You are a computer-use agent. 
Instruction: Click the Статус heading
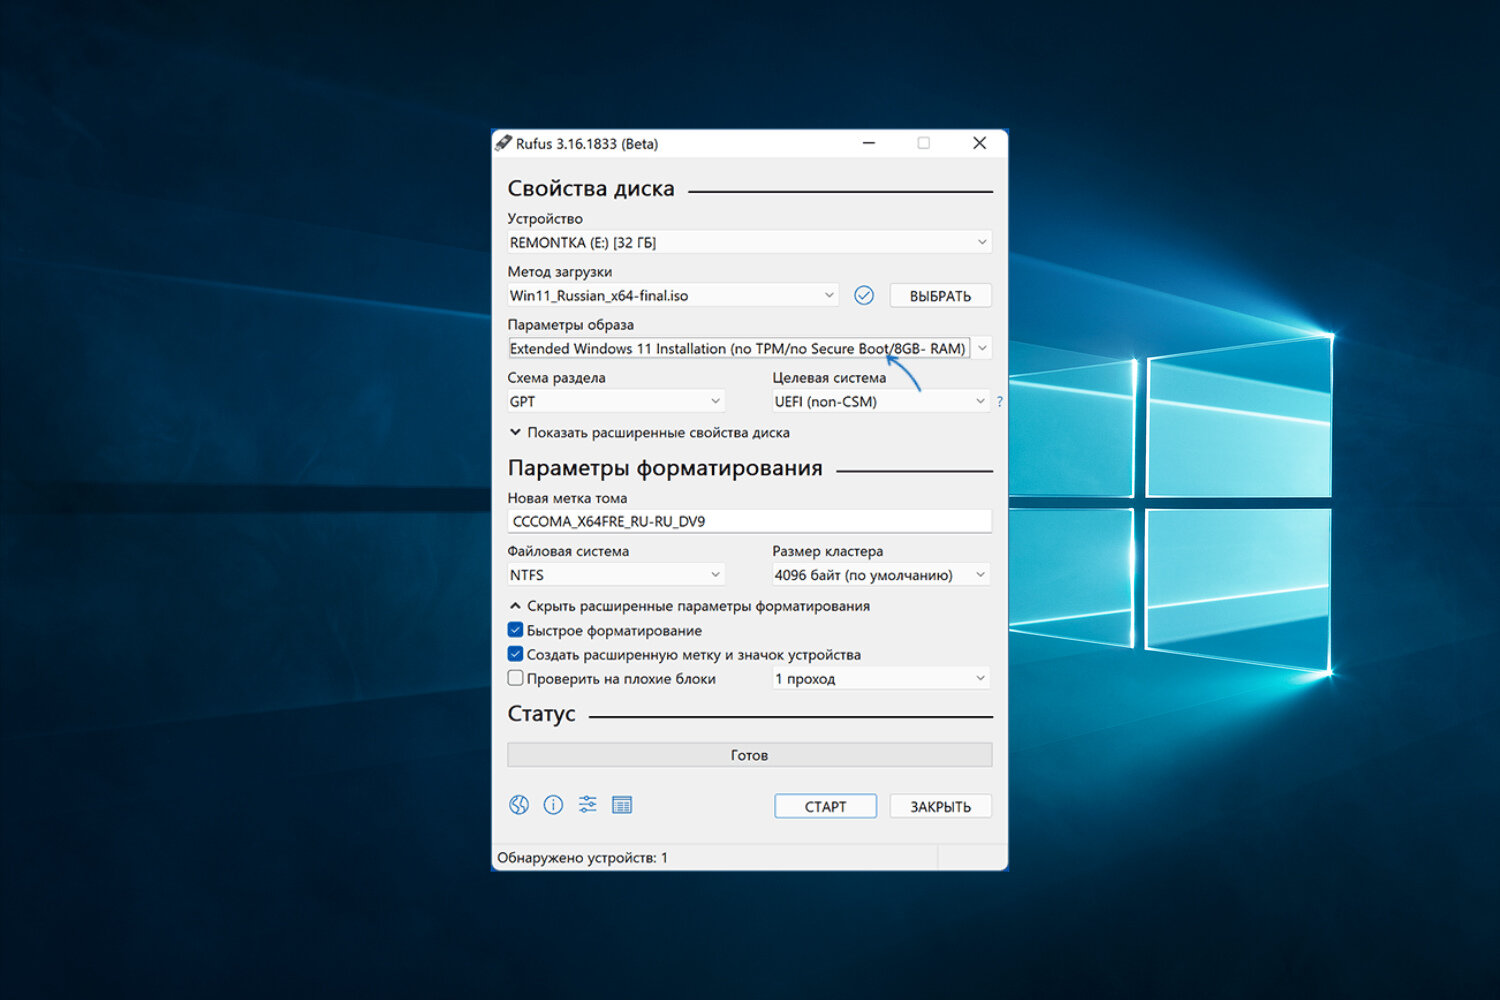[541, 714]
